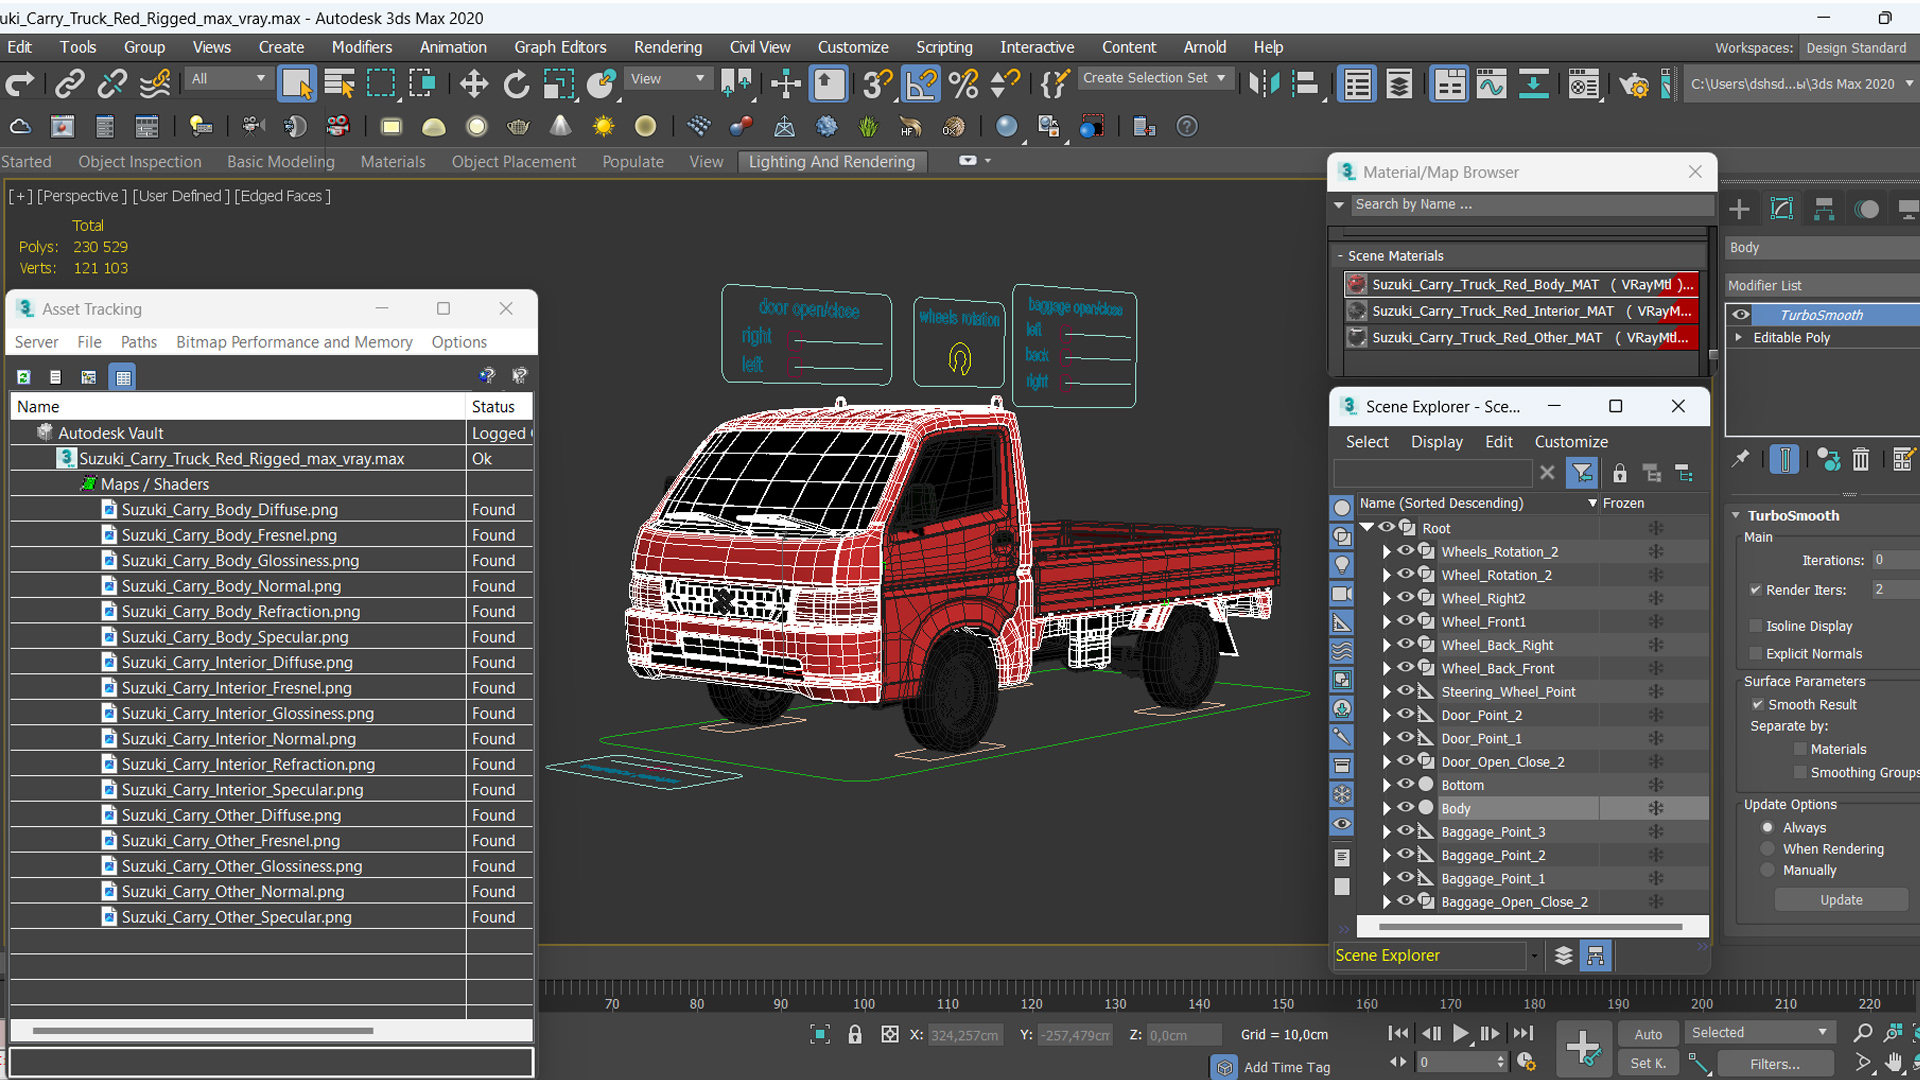Toggle TurboSmooth modifier visibility eye
Viewport: 1920px width, 1080px height.
click(1741, 315)
